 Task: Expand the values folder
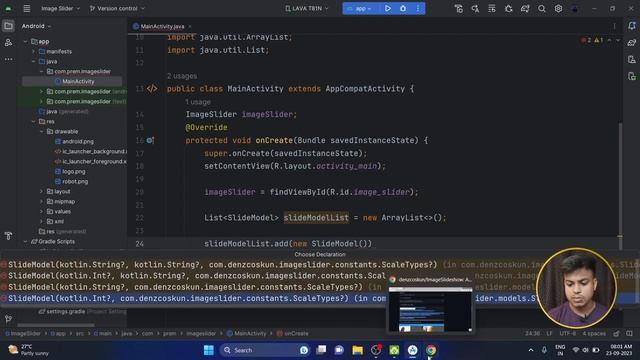click(41, 211)
